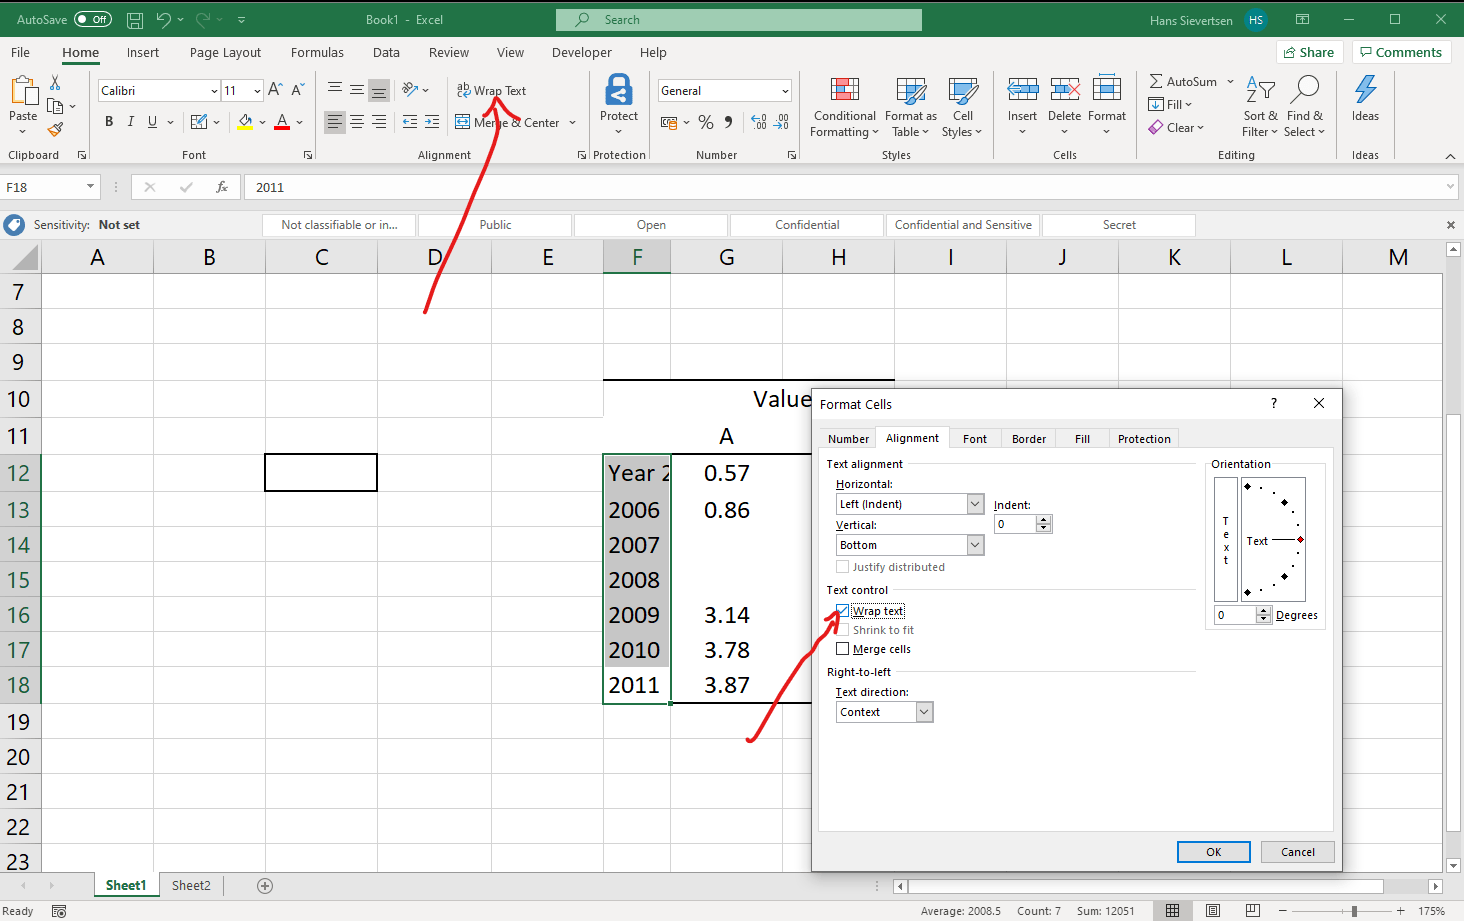Open the Percent Style number format
Viewport: 1464px width, 921px height.
tap(706, 121)
